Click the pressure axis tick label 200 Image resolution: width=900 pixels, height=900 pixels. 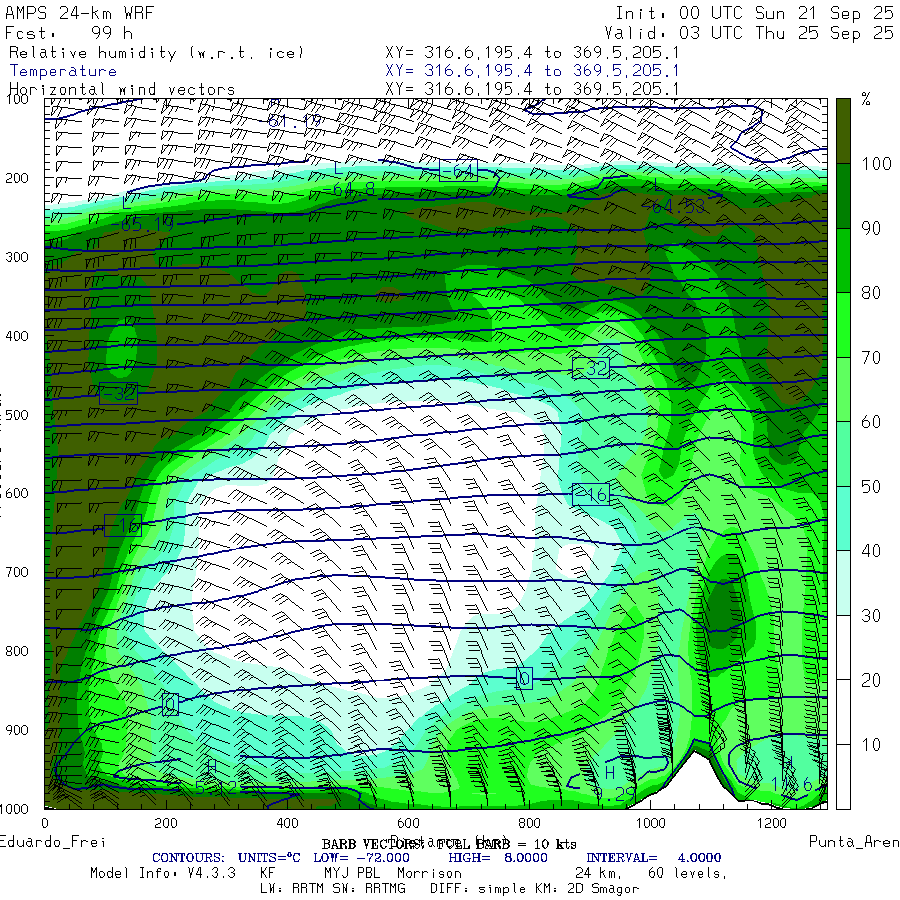[x=17, y=179]
